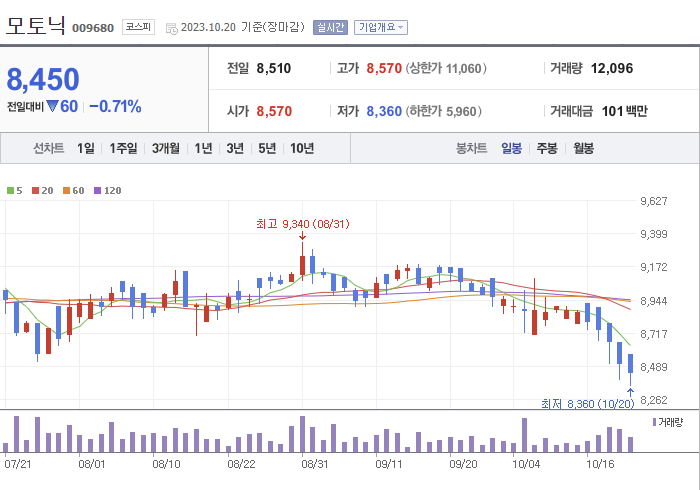Click the red 20-day average swatch
Viewport: 700px width, 490px height.
[x=35, y=191]
